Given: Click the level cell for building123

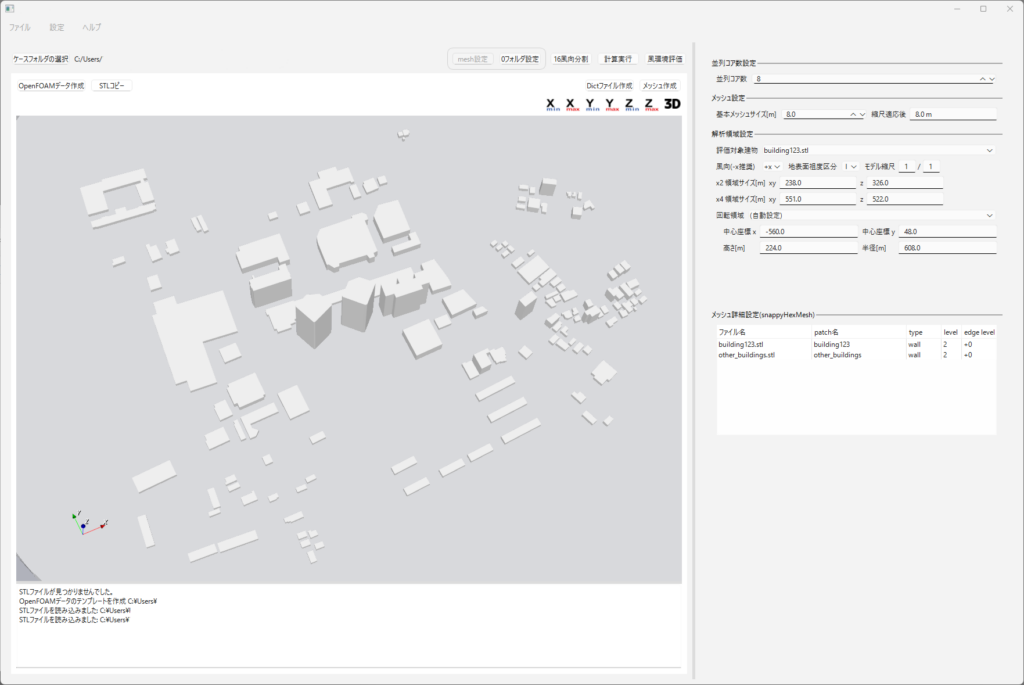Looking at the screenshot, I should (951, 344).
